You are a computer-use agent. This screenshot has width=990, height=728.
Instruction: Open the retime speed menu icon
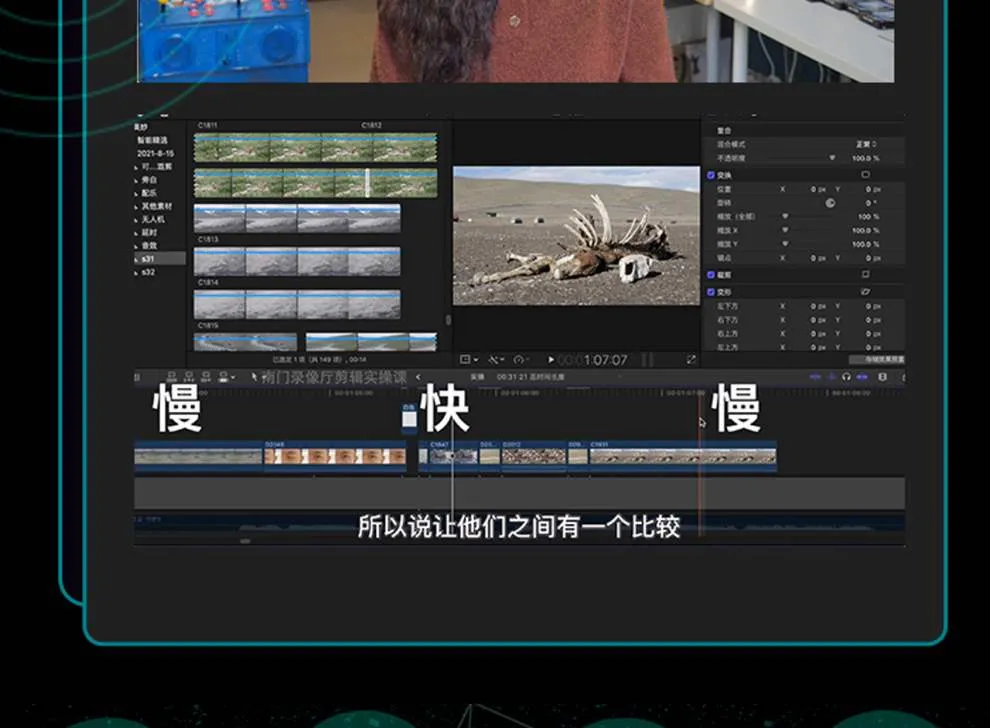[521, 360]
